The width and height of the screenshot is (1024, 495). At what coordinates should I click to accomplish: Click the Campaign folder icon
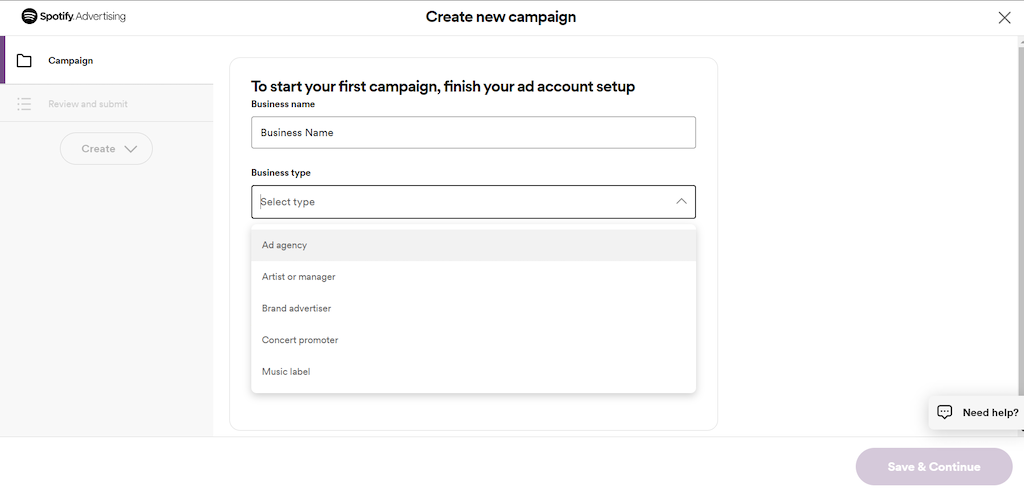24,61
